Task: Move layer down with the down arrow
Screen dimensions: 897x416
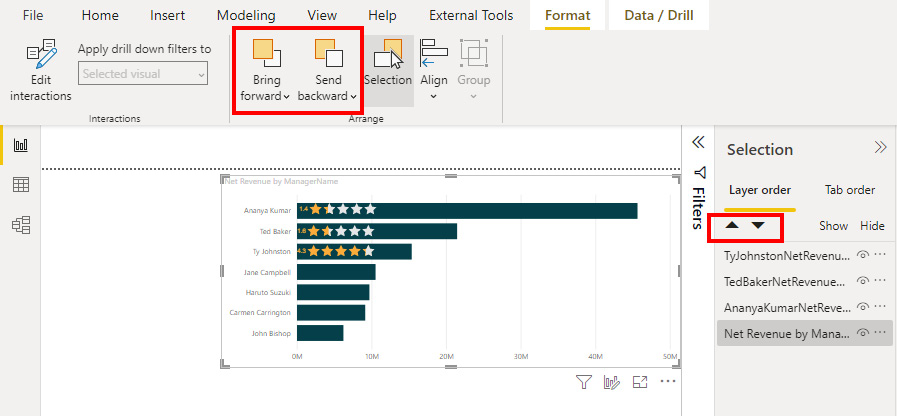Action: coord(758,225)
